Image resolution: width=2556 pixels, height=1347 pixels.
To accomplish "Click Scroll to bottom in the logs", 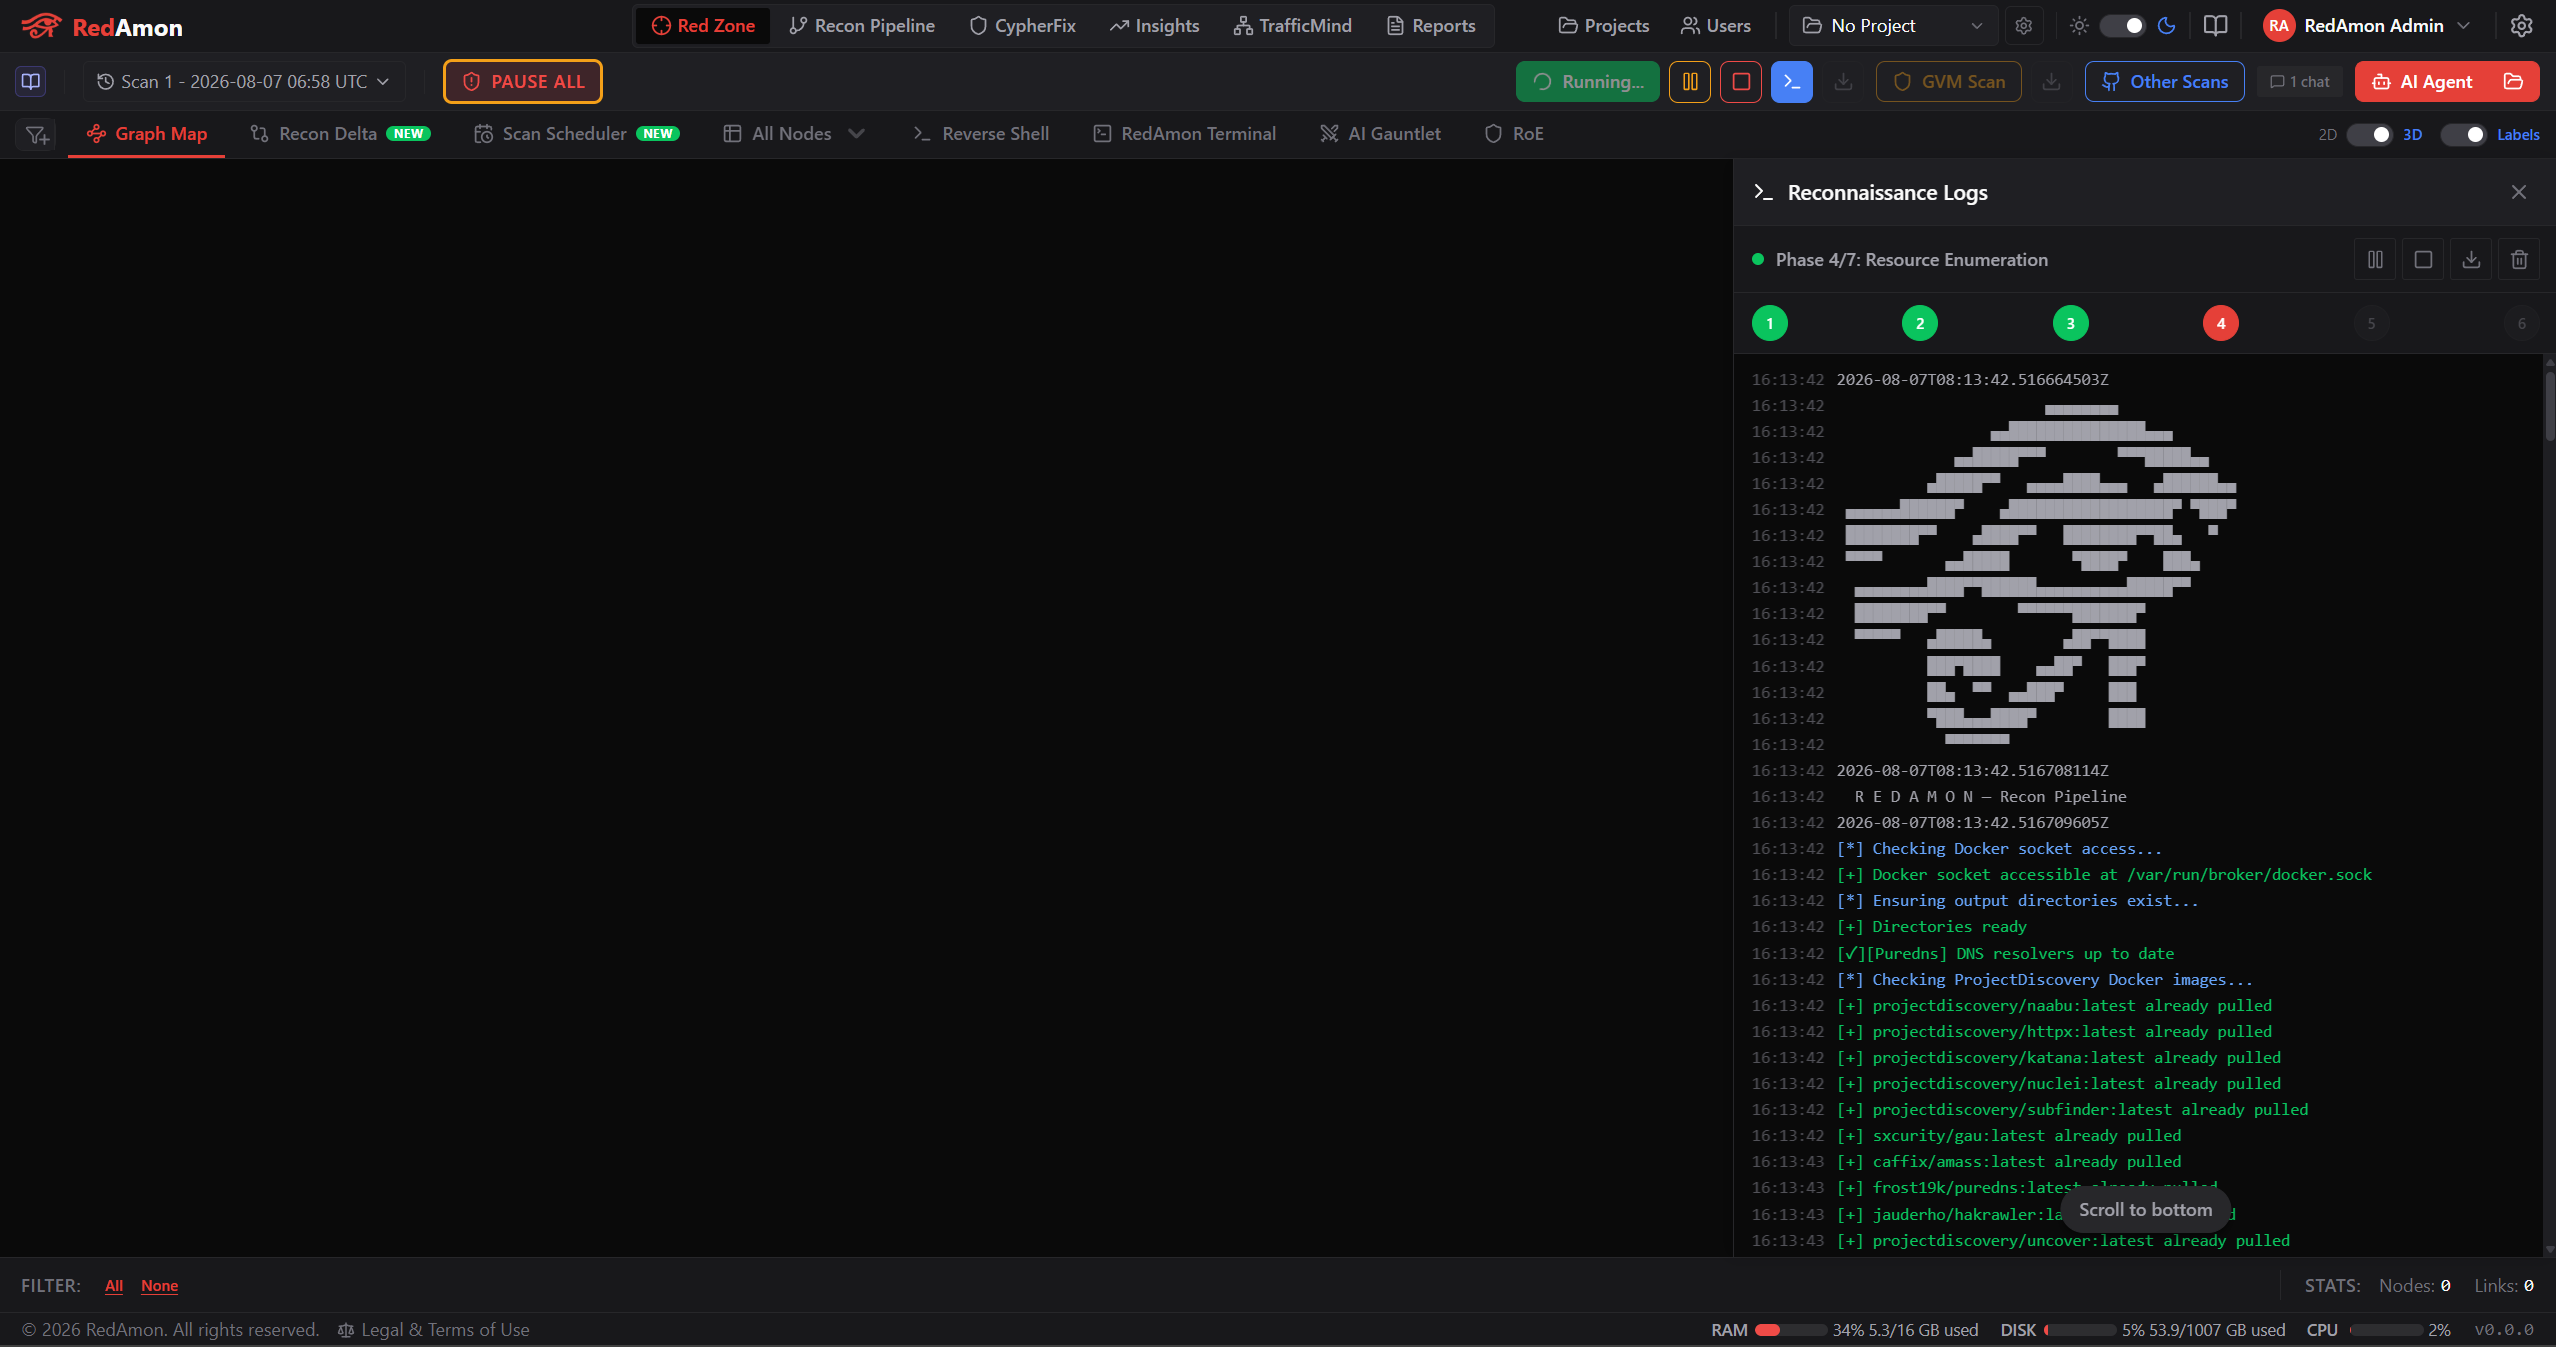I will [x=2146, y=1210].
